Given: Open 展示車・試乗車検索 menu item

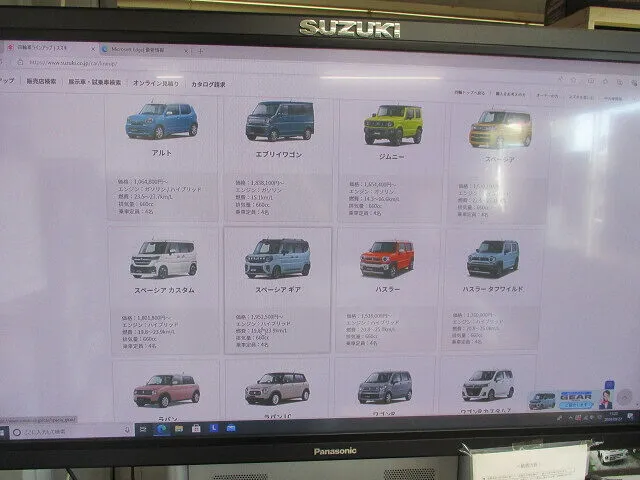Looking at the screenshot, I should point(95,82).
